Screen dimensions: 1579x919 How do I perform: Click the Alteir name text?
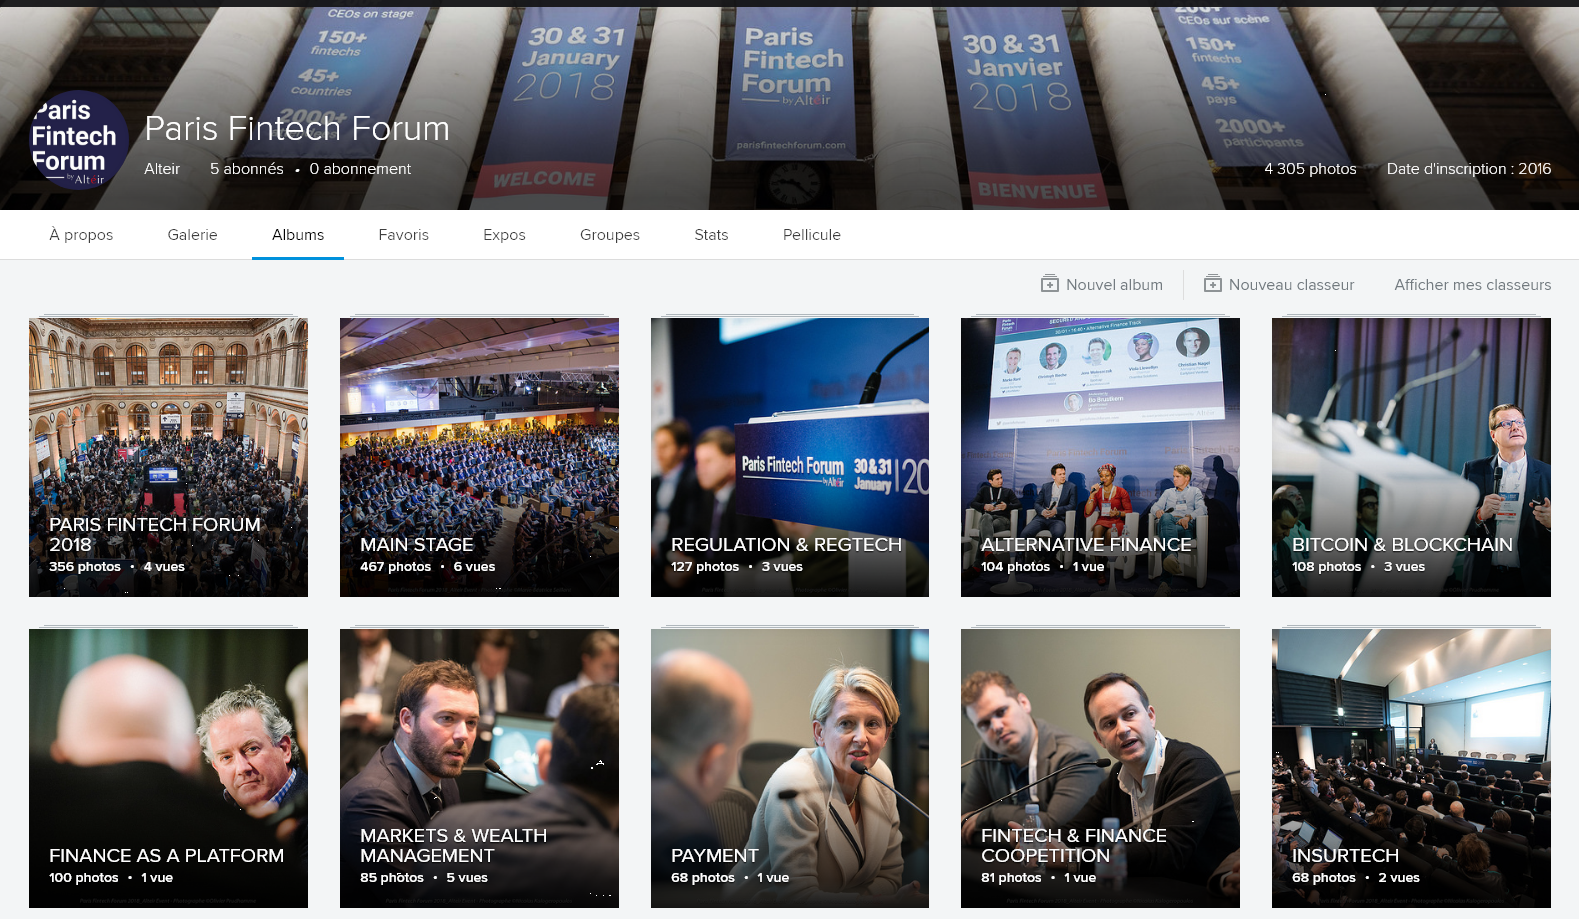(x=162, y=169)
